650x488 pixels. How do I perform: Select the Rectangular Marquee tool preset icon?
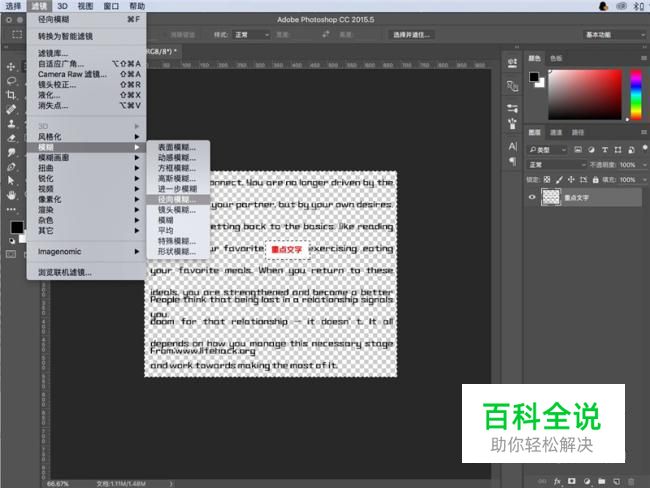(17, 34)
